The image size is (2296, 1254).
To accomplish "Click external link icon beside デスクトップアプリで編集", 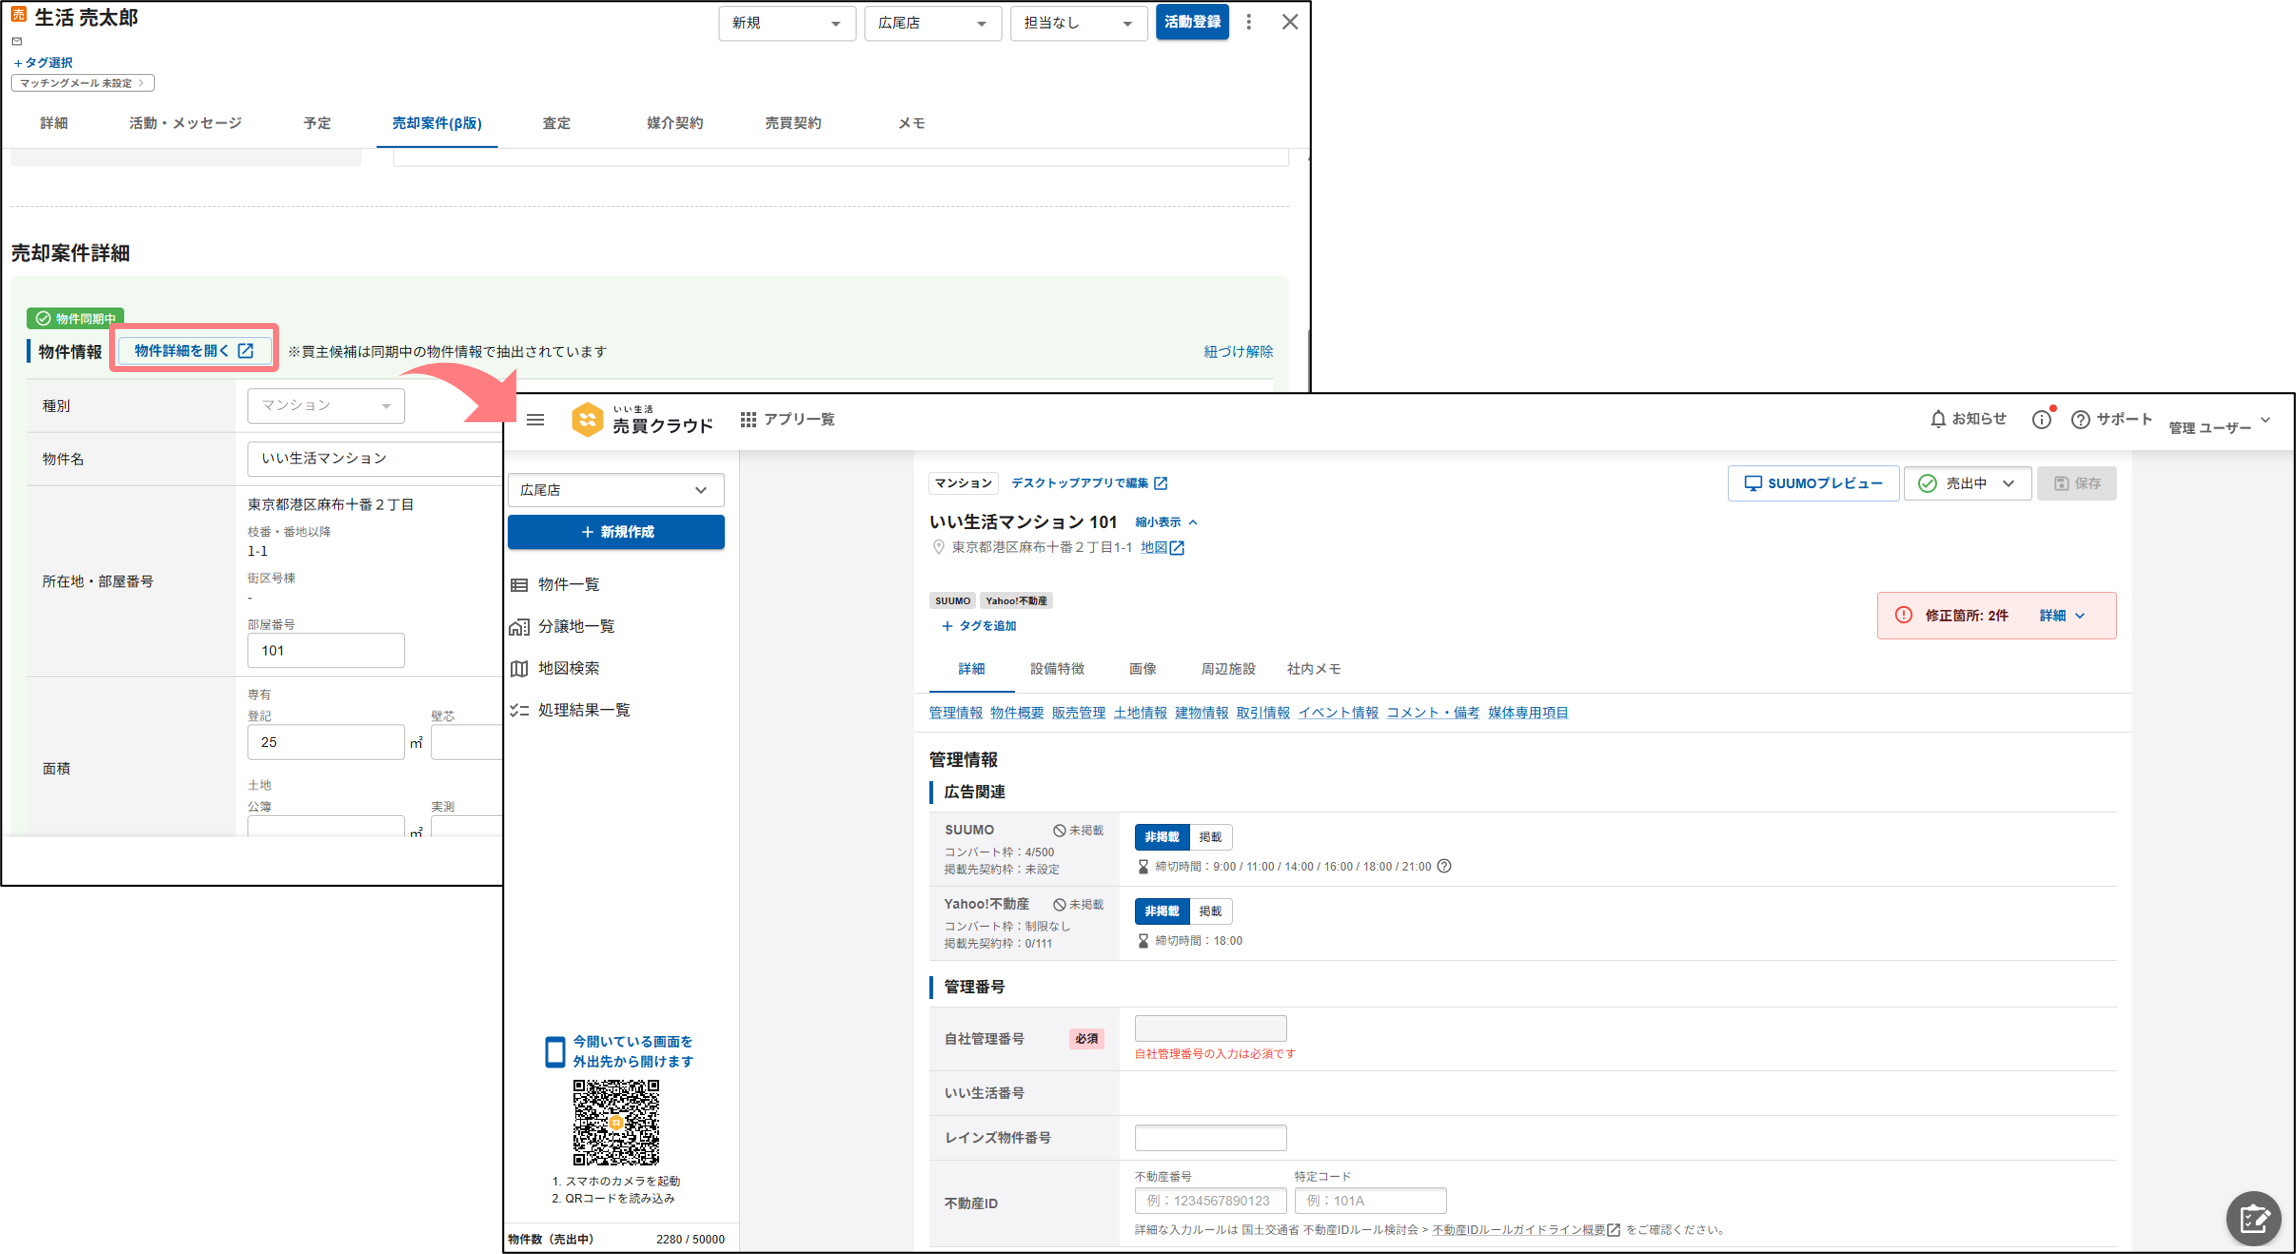I will pos(1160,483).
